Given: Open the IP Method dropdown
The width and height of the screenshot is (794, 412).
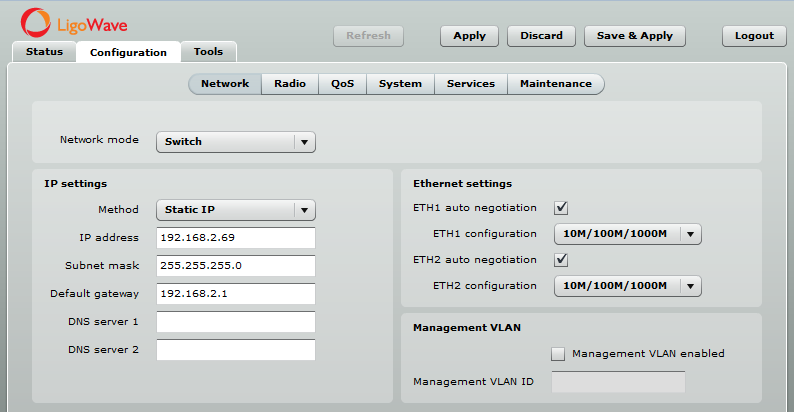Looking at the screenshot, I should 236,210.
